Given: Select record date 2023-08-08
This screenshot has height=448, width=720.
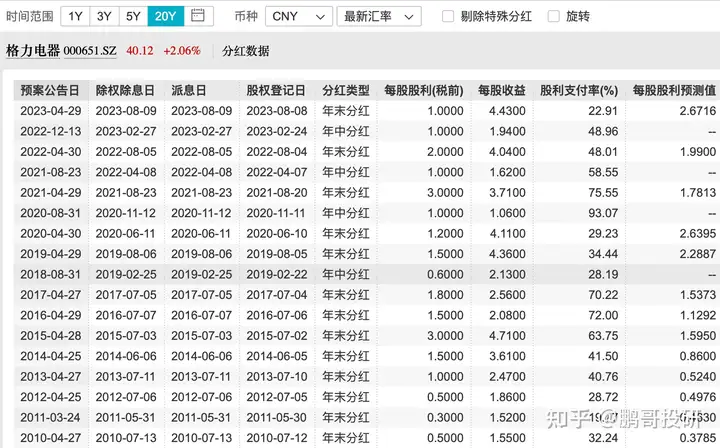Looking at the screenshot, I should 277,111.
